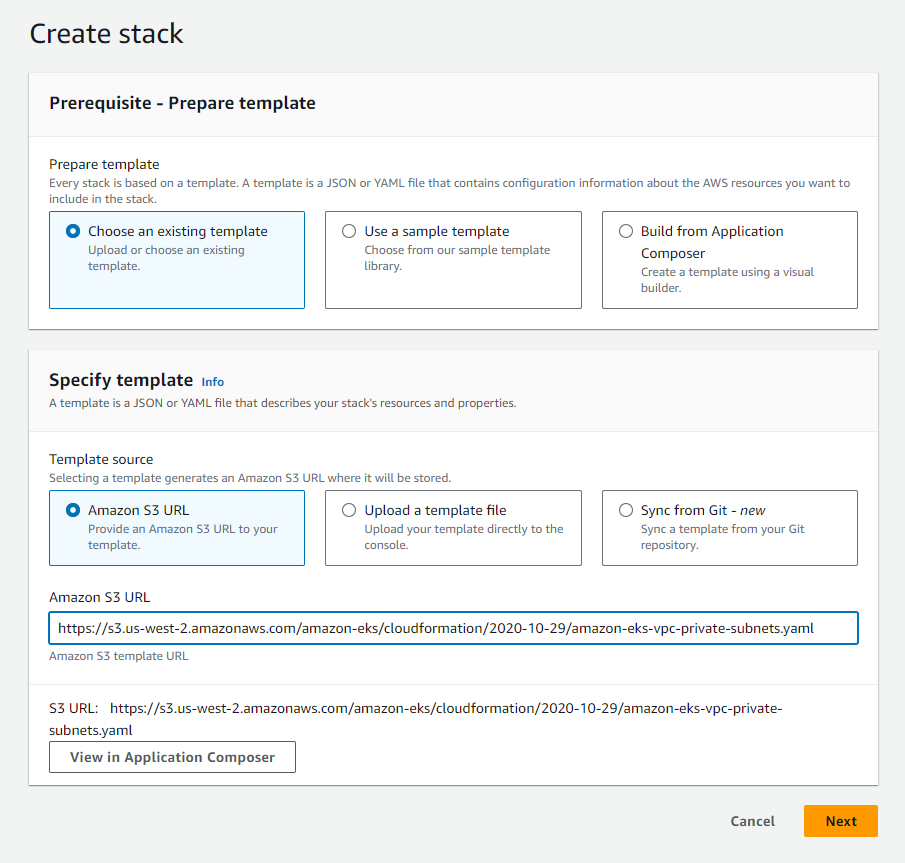Image resolution: width=905 pixels, height=863 pixels.
Task: Select the 'Choose an existing template' radio button
Action: [x=73, y=231]
